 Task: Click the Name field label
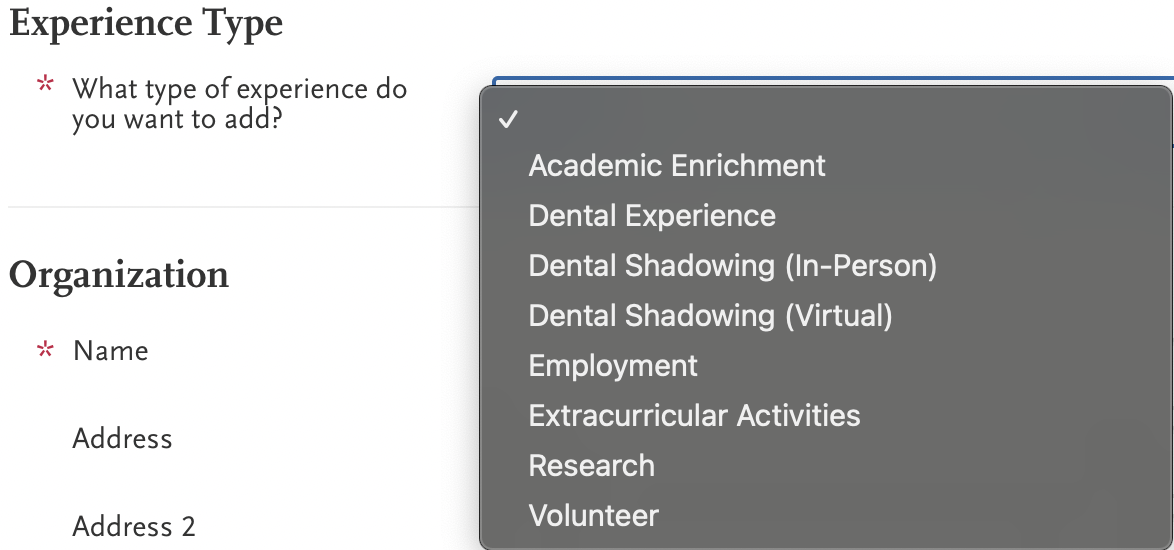pos(111,350)
